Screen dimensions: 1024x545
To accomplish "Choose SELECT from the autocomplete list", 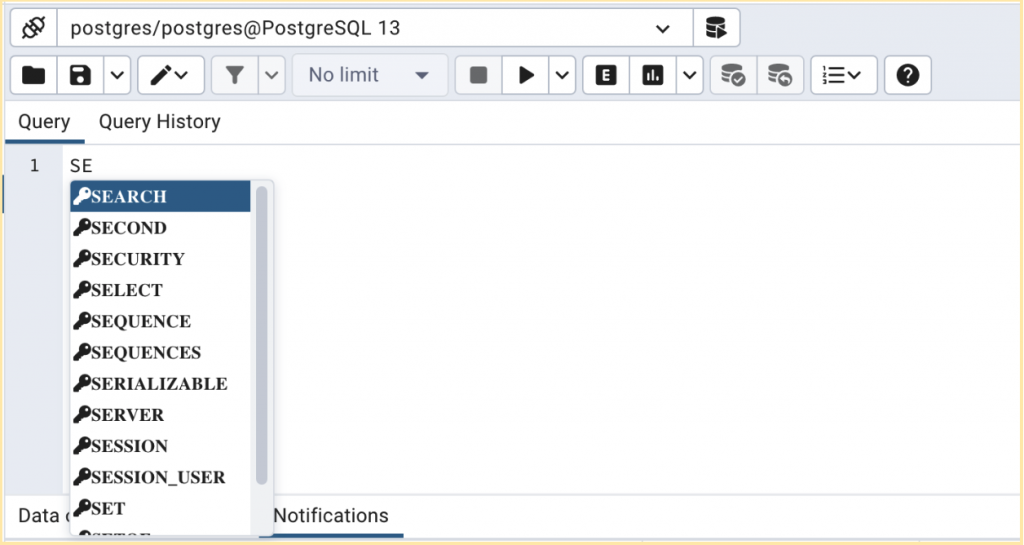I will pyautogui.click(x=126, y=290).
